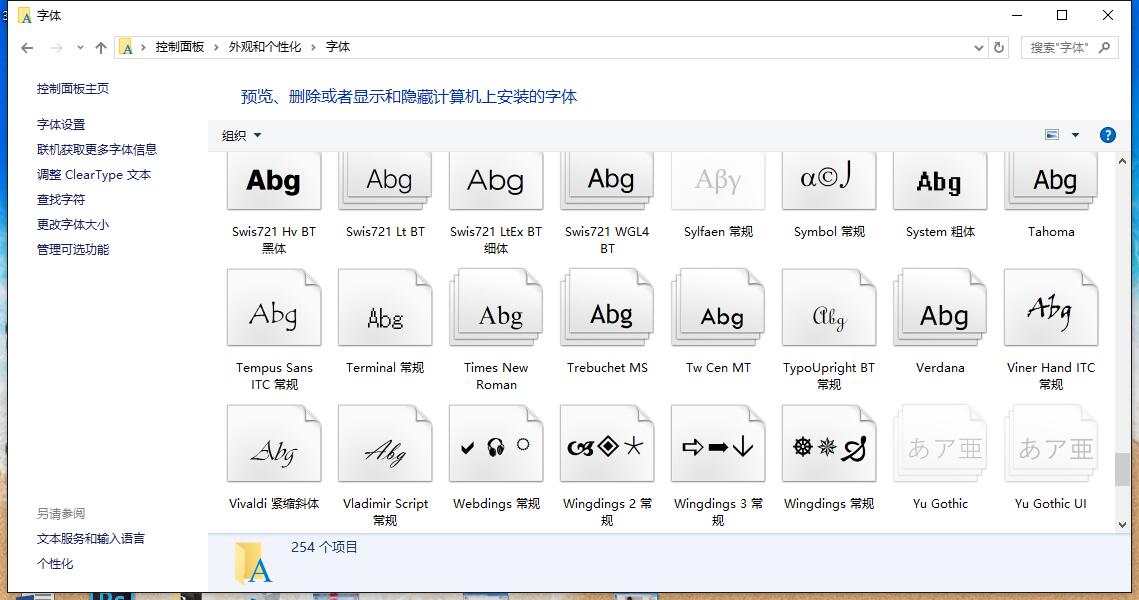Select the Wingdings 2 font icon

[607, 444]
